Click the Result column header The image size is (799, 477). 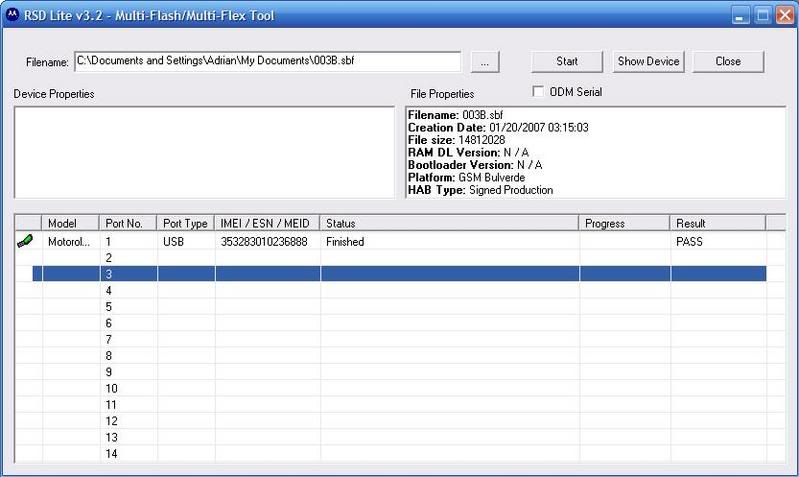pyautogui.click(x=717, y=223)
